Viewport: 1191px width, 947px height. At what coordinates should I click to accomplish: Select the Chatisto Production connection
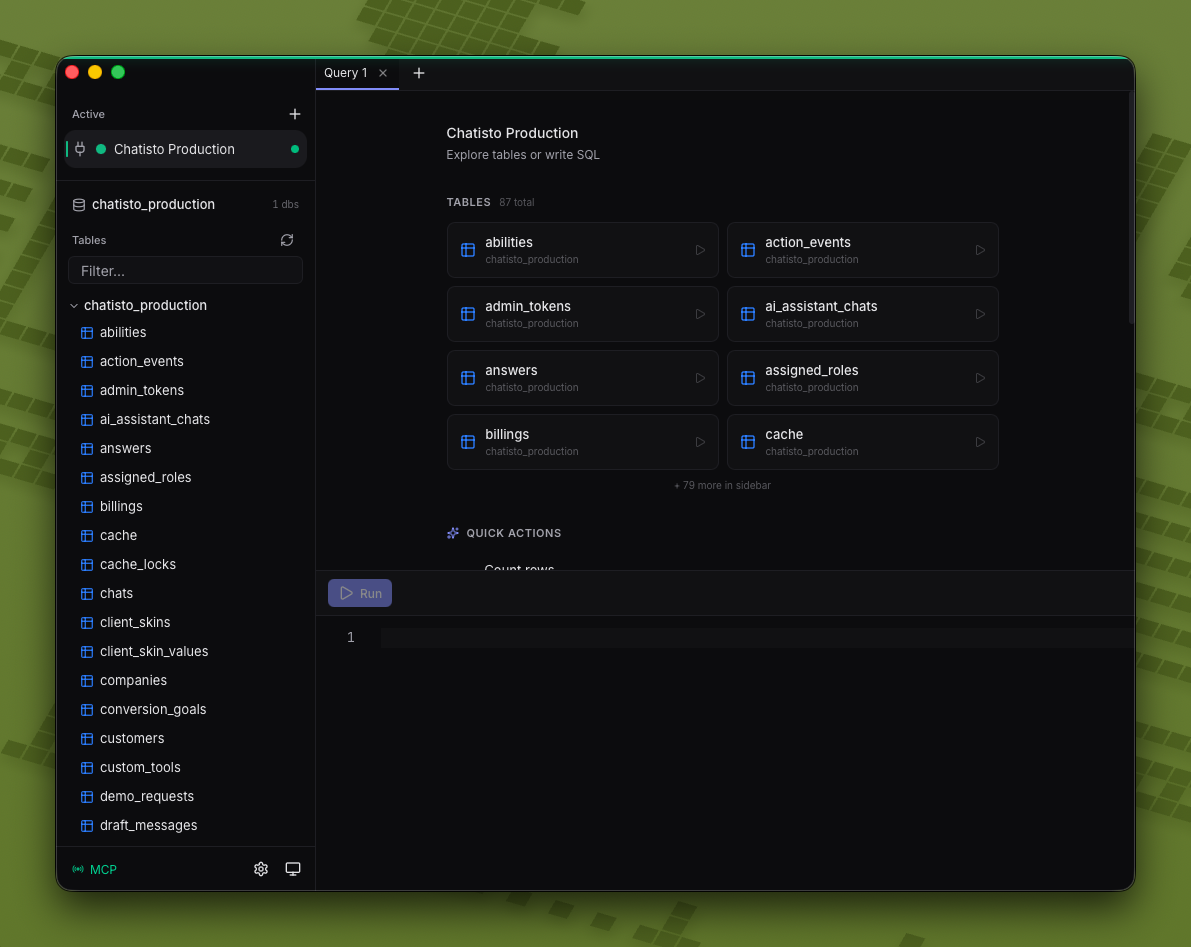(x=185, y=149)
